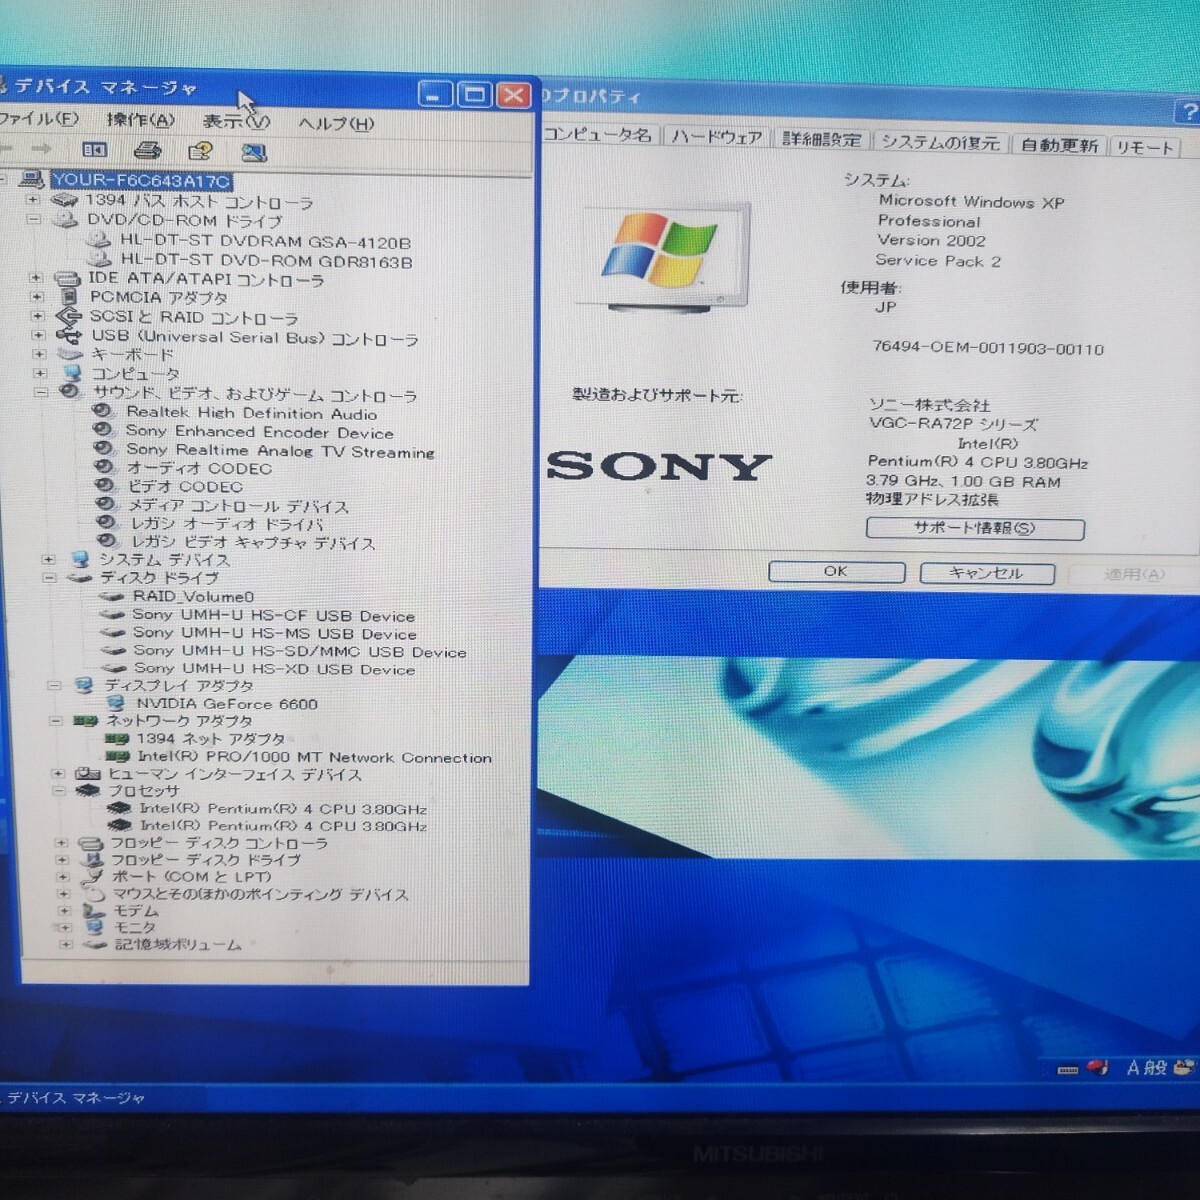Open the ヘルプ(H) menu
This screenshot has width=1200, height=1200.
click(336, 124)
